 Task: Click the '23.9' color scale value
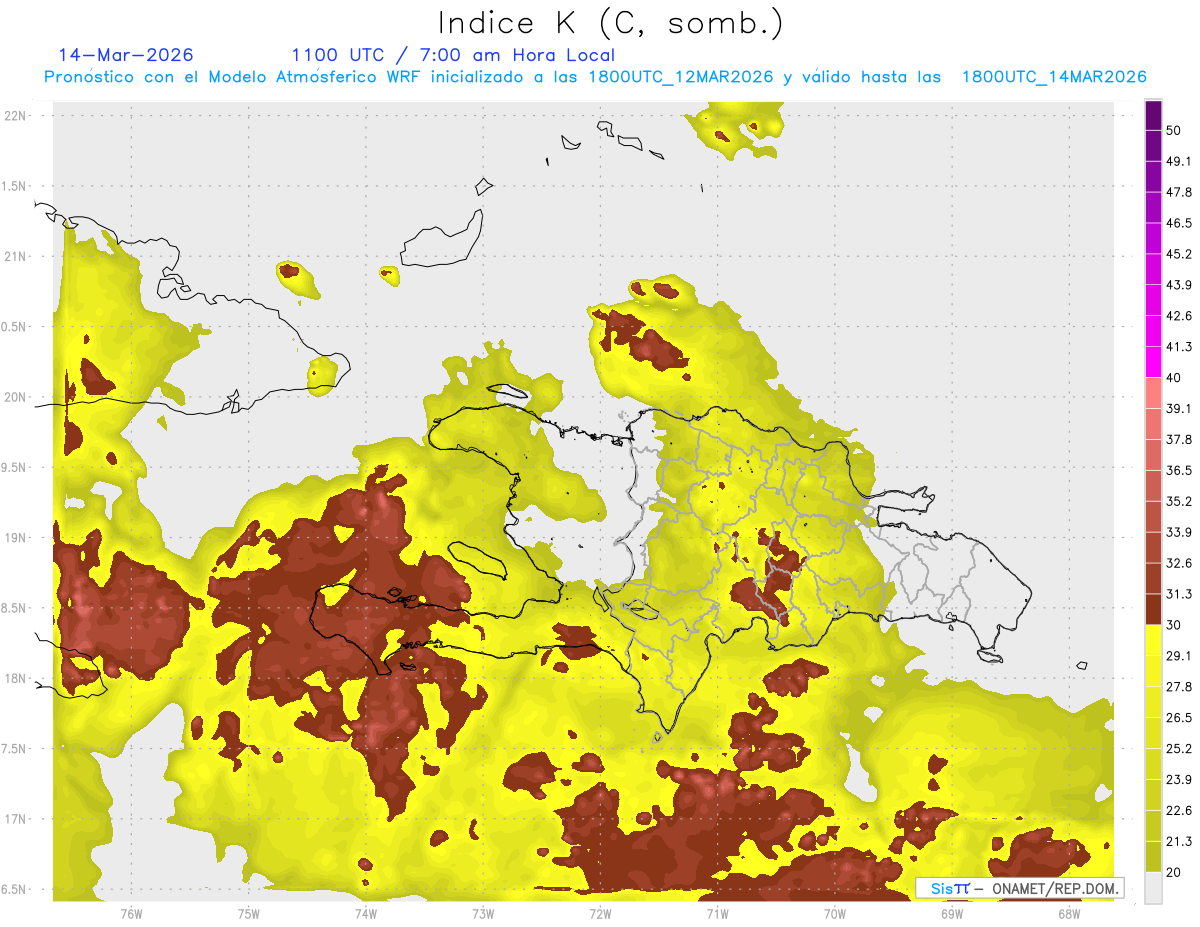[1179, 780]
